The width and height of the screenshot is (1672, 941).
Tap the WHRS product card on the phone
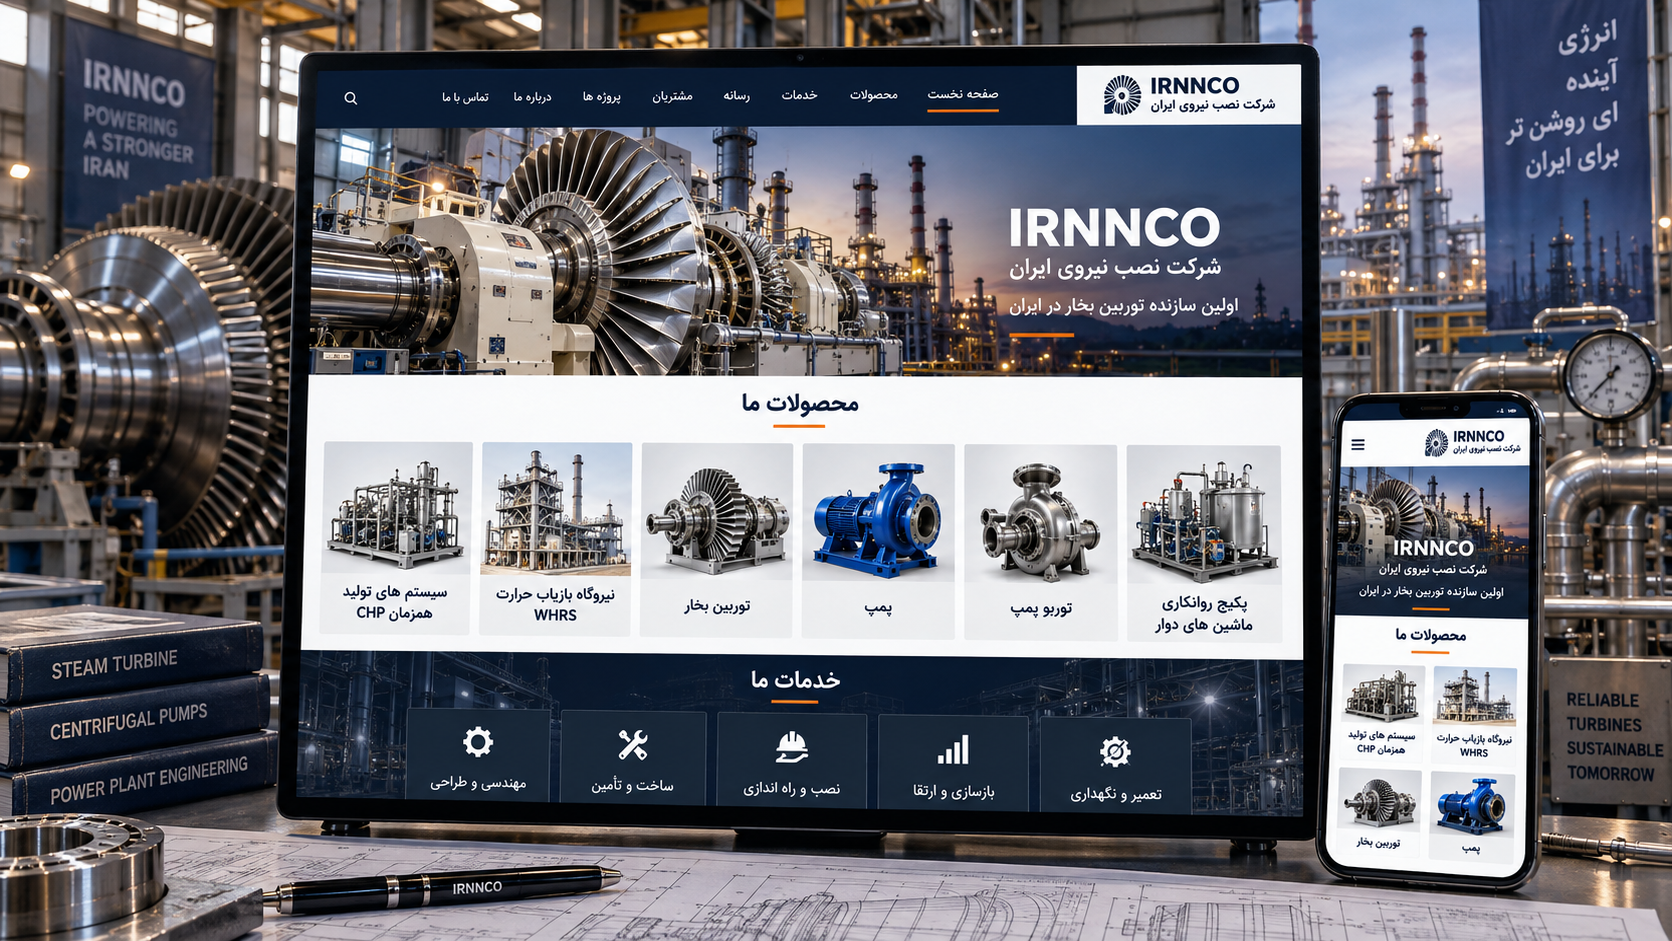(x=1474, y=714)
